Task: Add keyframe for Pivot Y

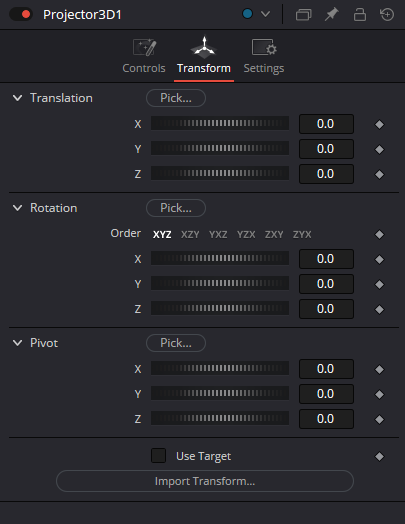Action: [379, 394]
